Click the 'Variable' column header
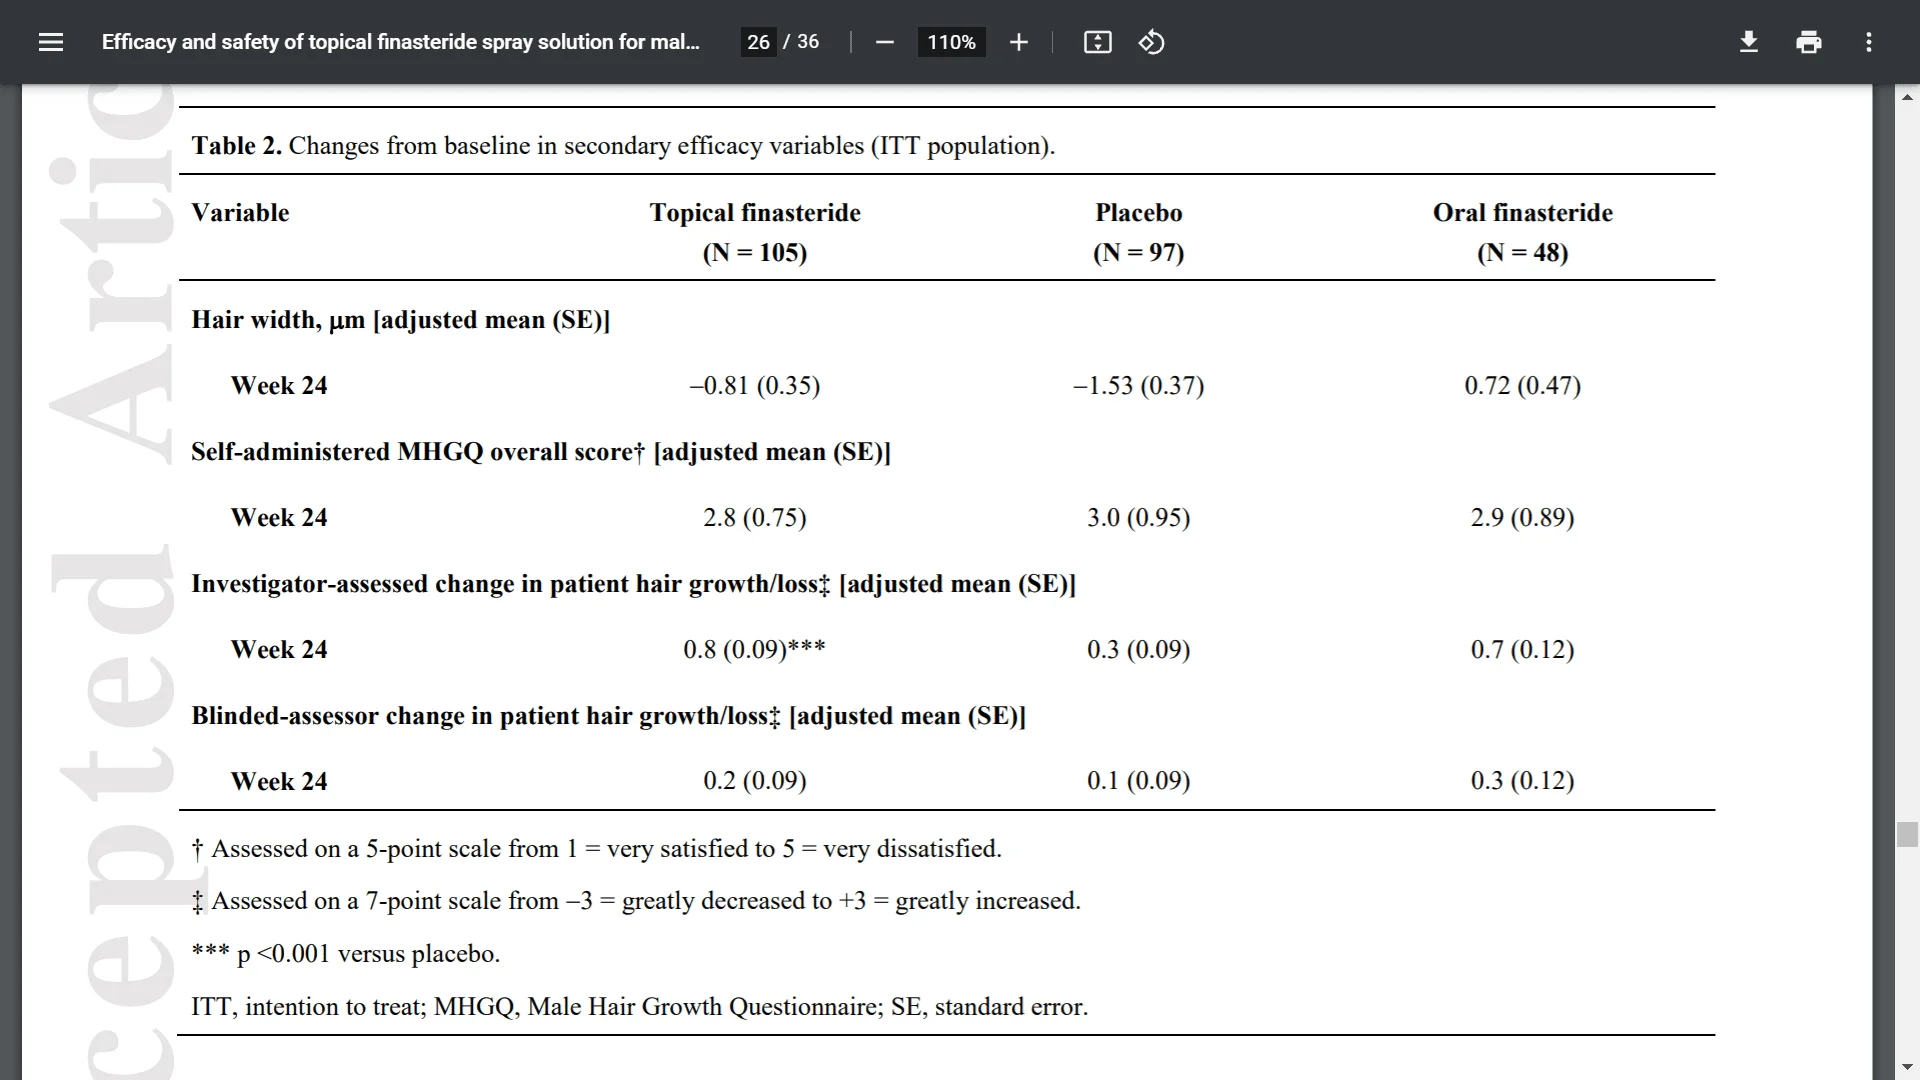This screenshot has width=1920, height=1080. pyautogui.click(x=240, y=213)
